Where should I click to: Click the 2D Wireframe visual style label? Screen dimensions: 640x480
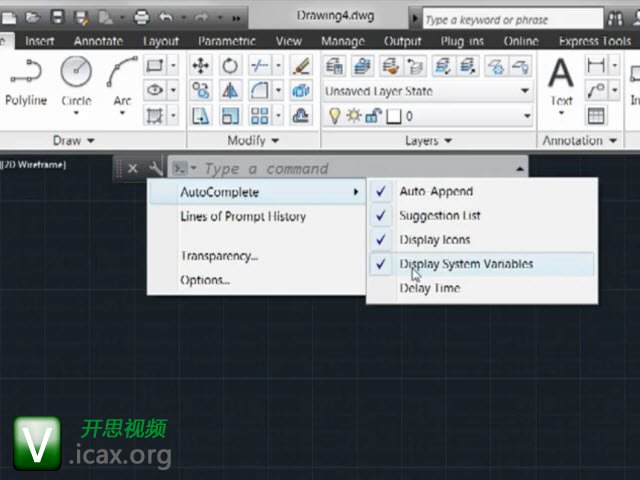(34, 165)
